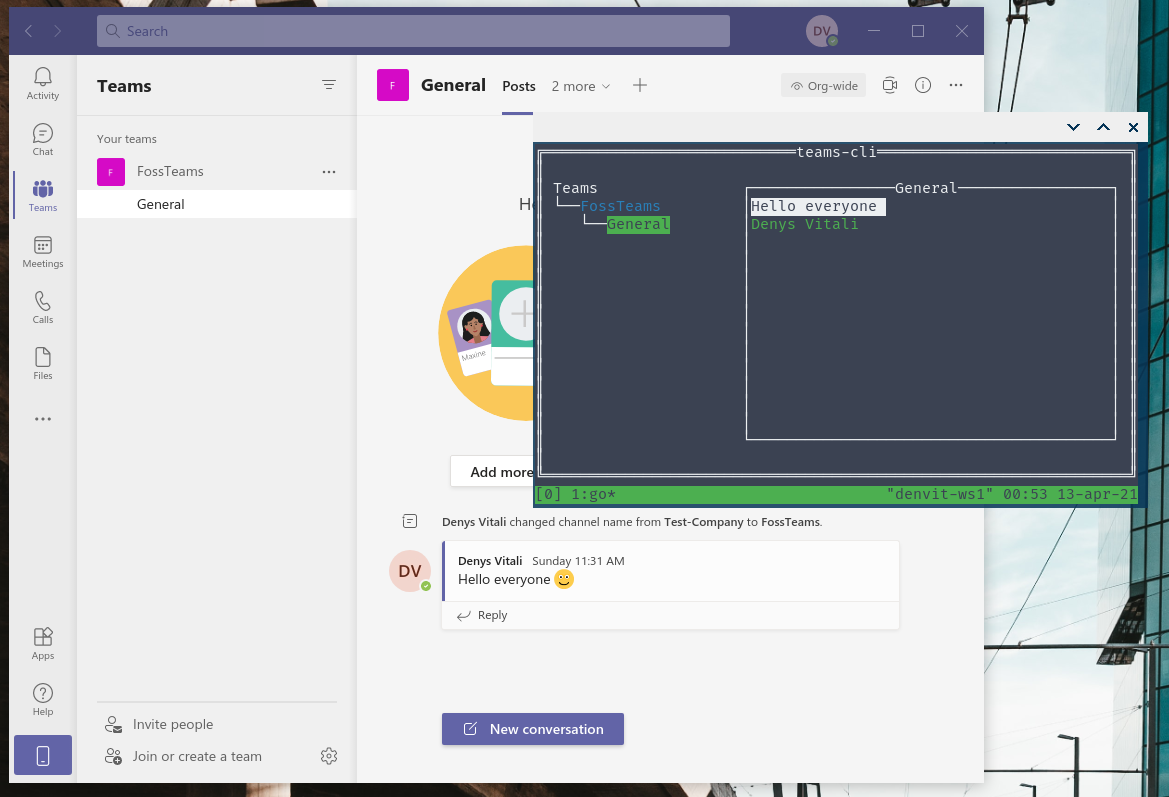Click the General channel title header
This screenshot has height=797, width=1169.
point(453,85)
